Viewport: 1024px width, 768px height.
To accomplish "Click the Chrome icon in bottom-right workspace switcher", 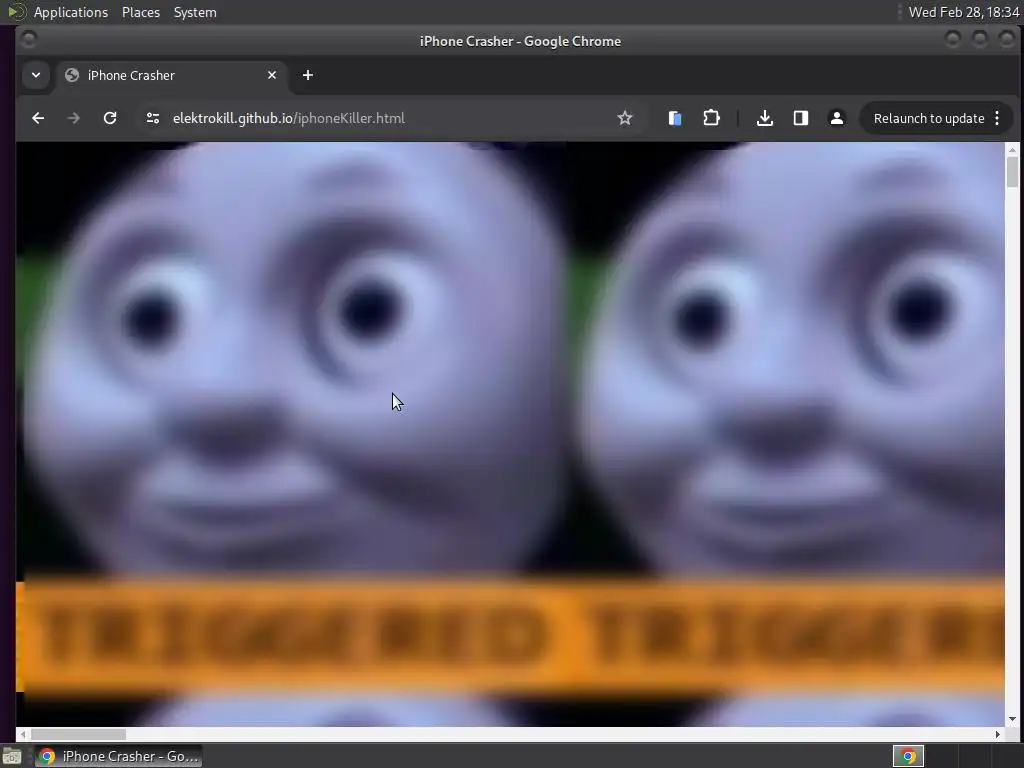I will [908, 756].
